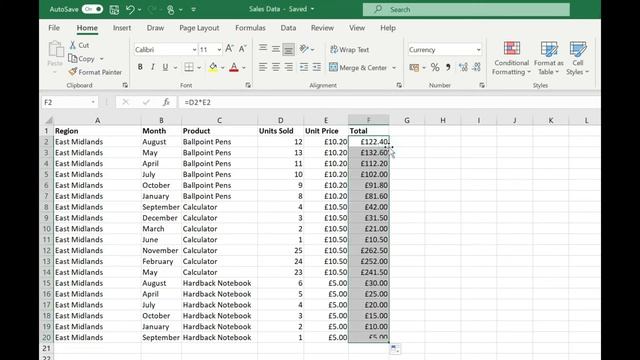The width and height of the screenshot is (640, 360).
Task: Switch to the Data tab
Action: coord(288,28)
